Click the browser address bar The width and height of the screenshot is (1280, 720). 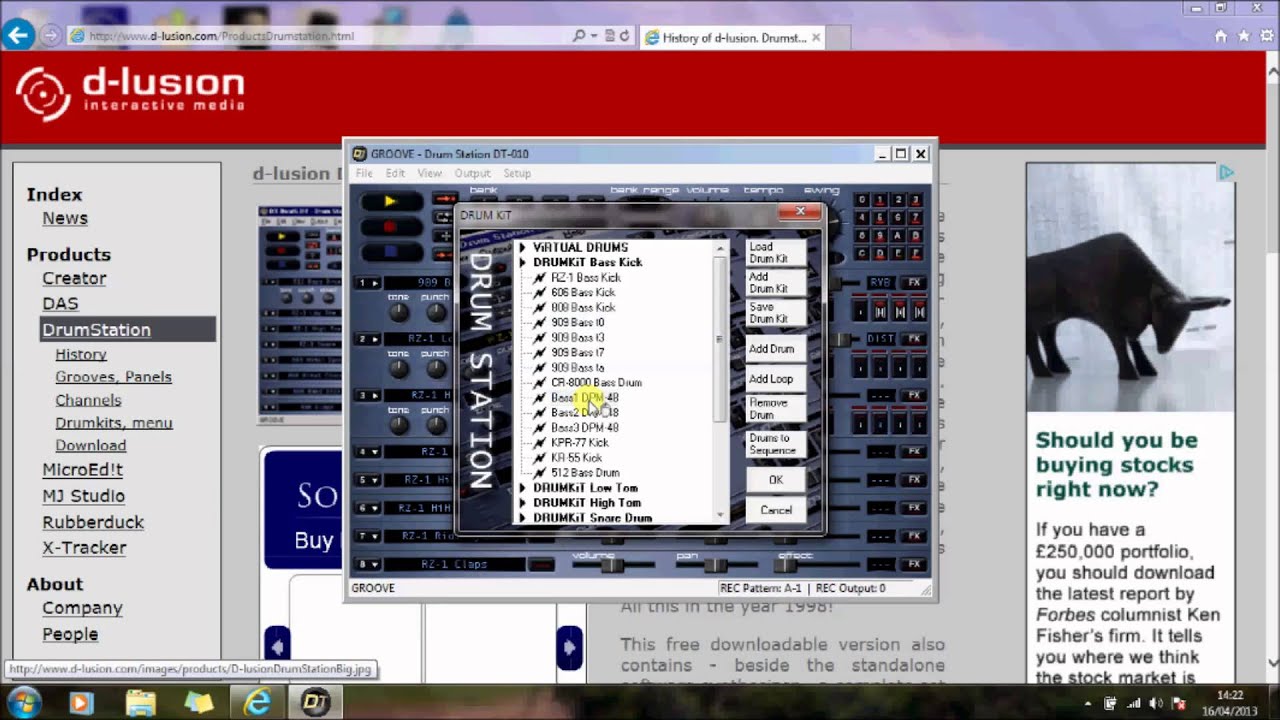pos(320,36)
